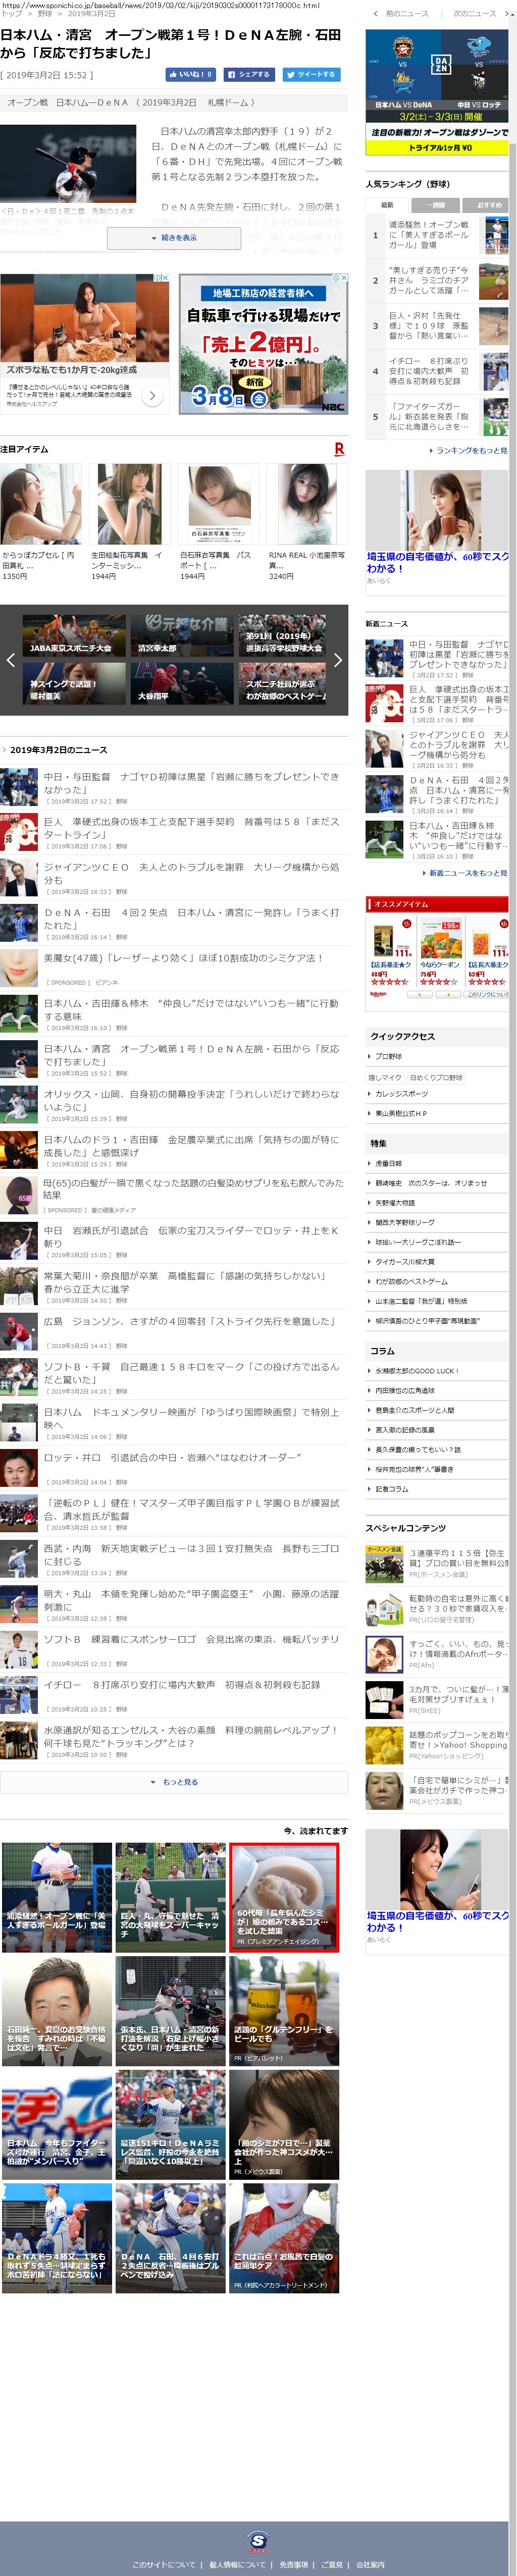
Task: Open 内田雅也の広角追球 column link
Action: pos(405,1391)
